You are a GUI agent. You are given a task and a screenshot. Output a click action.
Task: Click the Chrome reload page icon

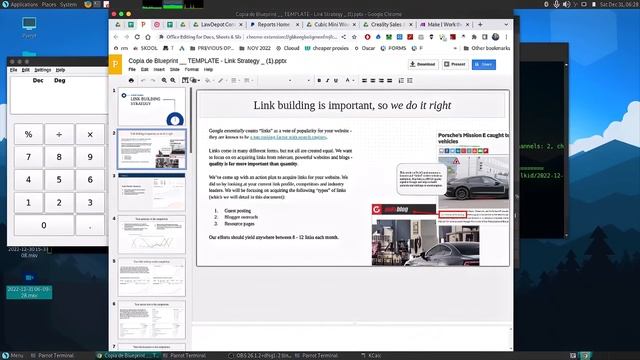pyautogui.click(x=137, y=37)
